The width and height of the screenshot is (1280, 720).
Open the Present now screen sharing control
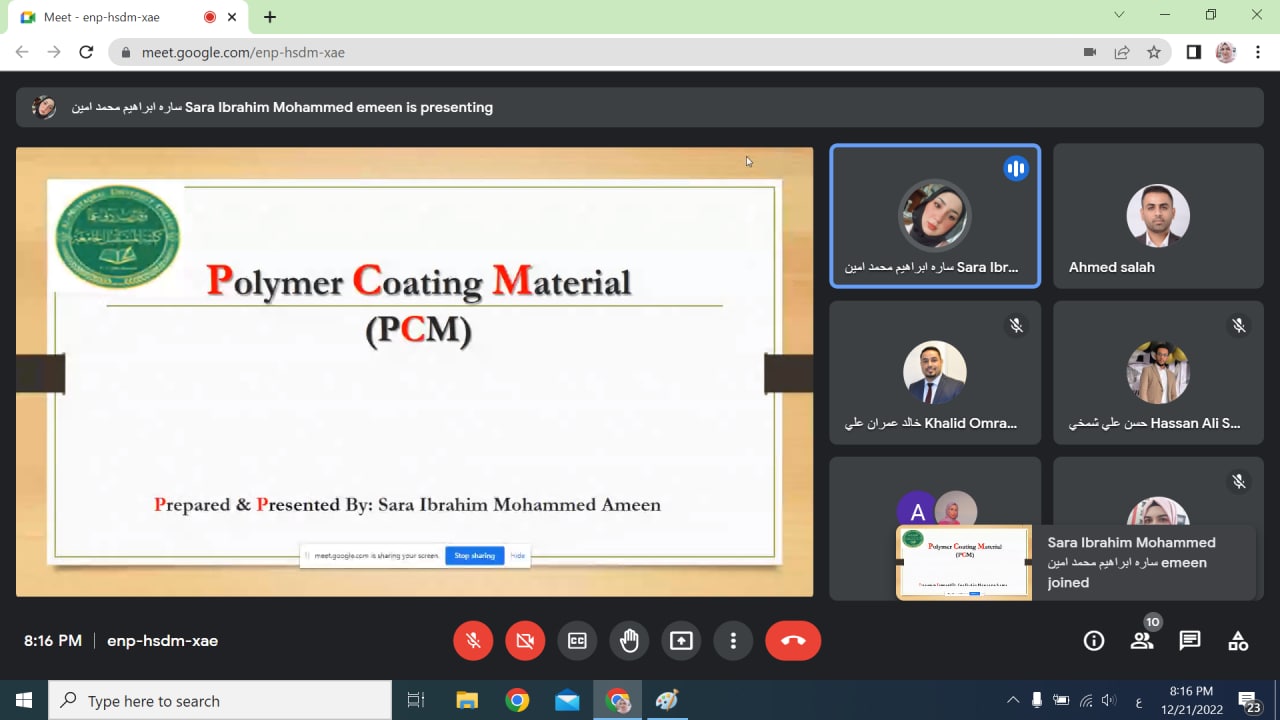coord(681,640)
